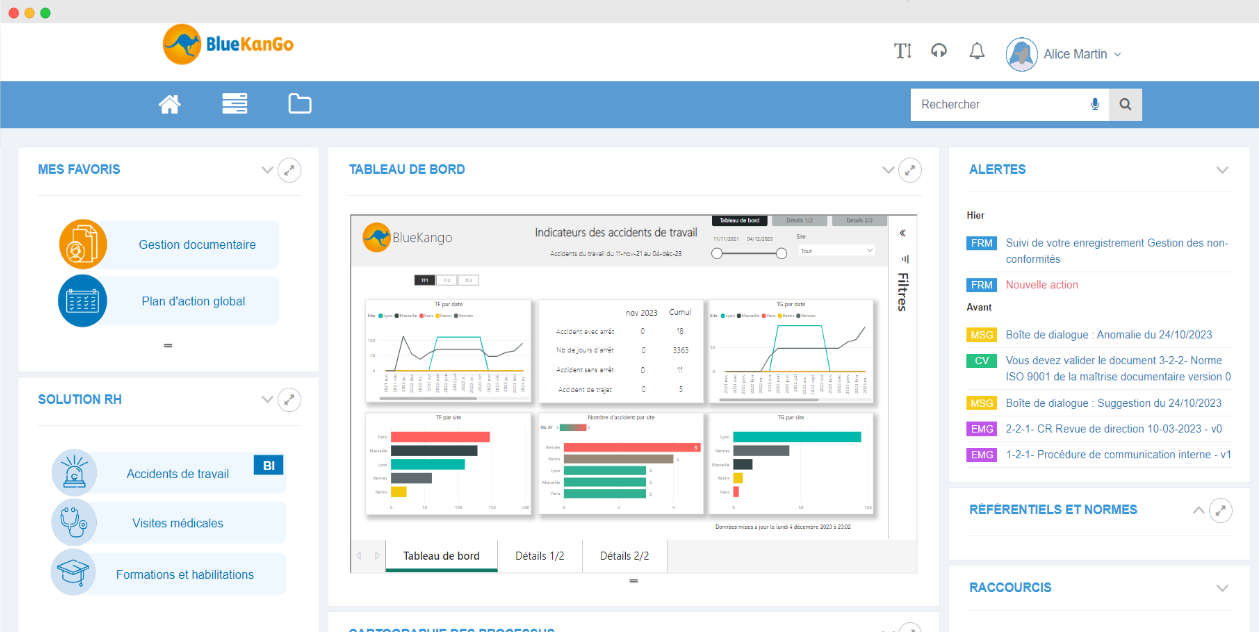Click the Home icon in navigation bar
Screen dimensions: 1259x632
[170, 104]
